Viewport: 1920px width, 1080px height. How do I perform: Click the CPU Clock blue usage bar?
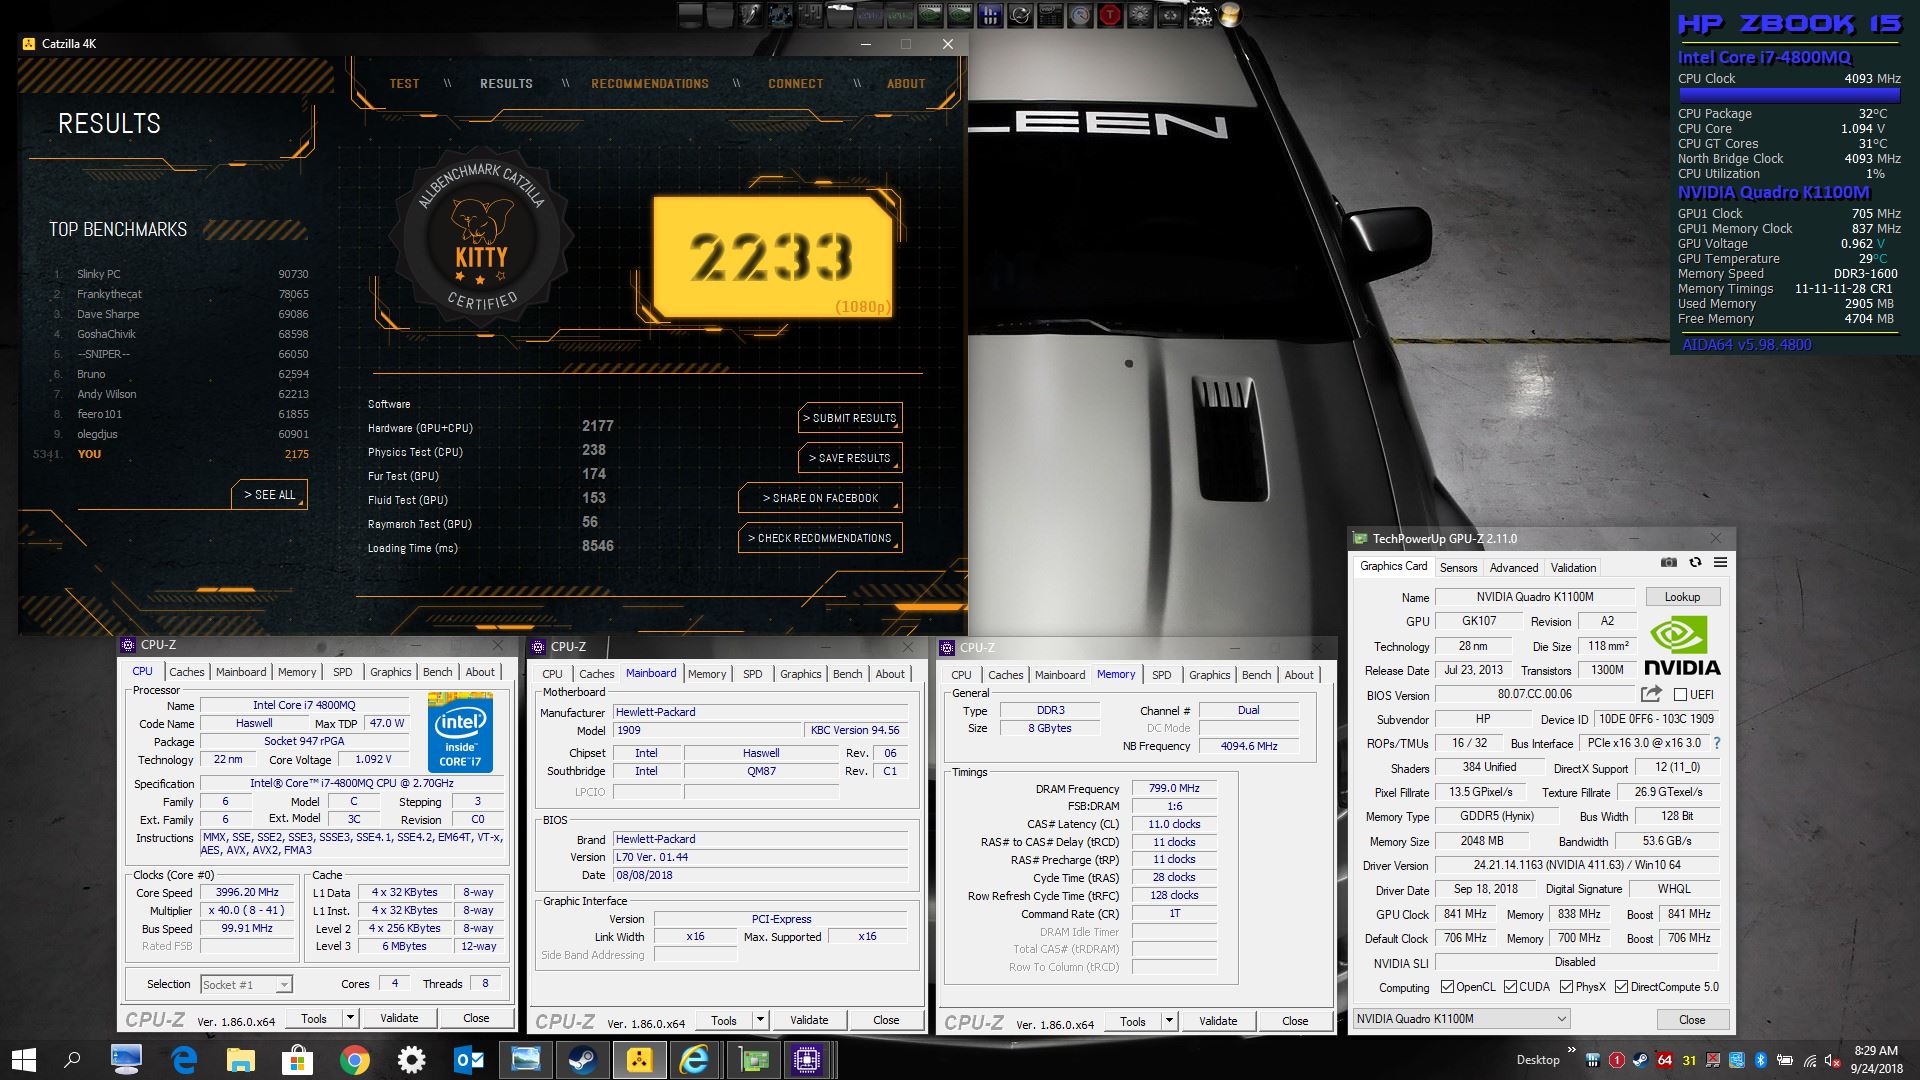coord(1789,96)
